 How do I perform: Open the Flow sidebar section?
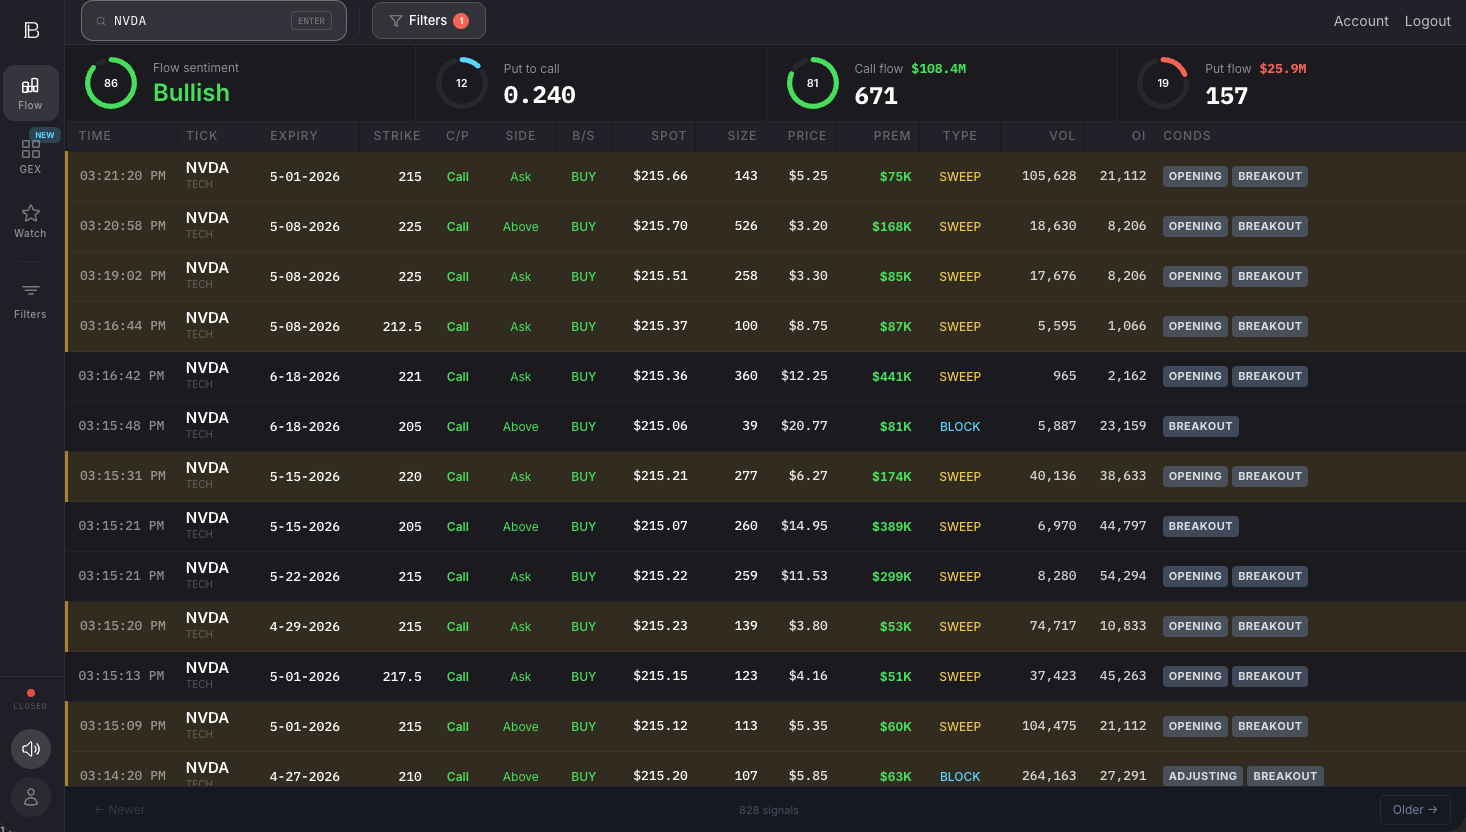[31, 93]
